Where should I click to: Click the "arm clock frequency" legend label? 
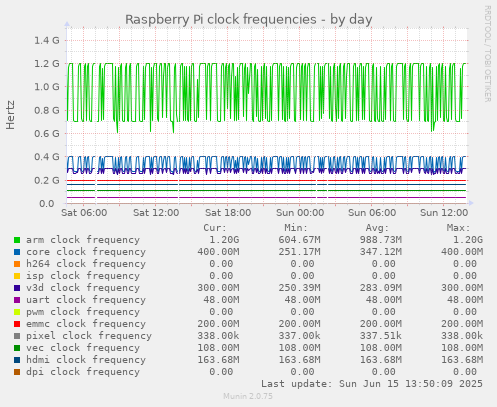tap(83, 240)
